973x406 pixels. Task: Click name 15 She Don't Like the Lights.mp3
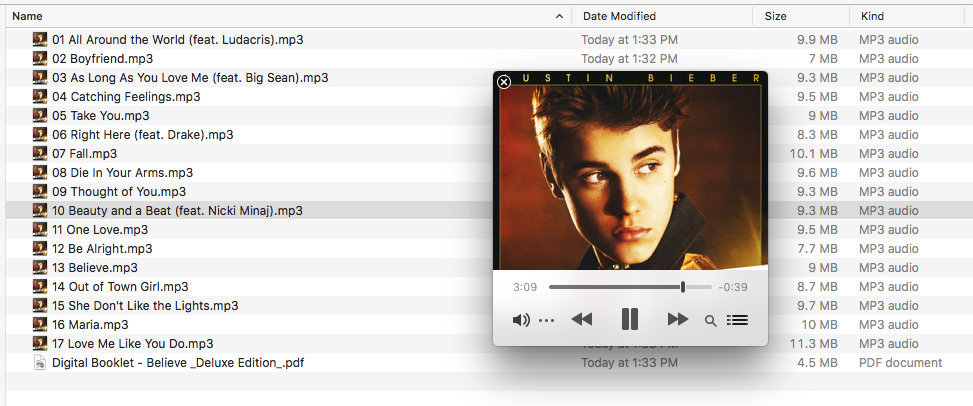coord(145,305)
